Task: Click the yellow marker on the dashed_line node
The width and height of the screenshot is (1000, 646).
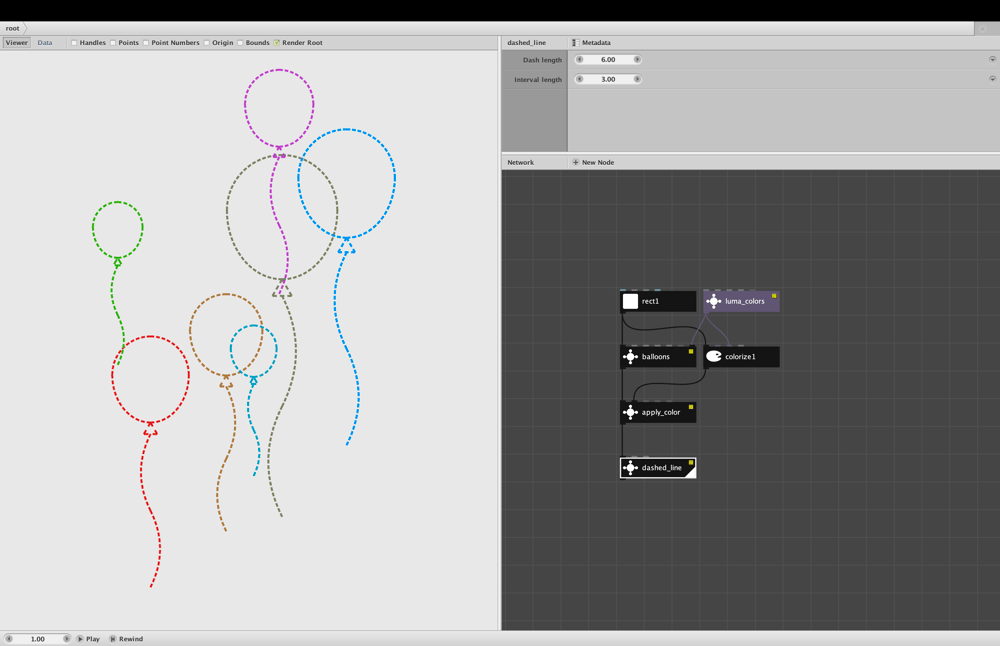Action: tap(691, 462)
